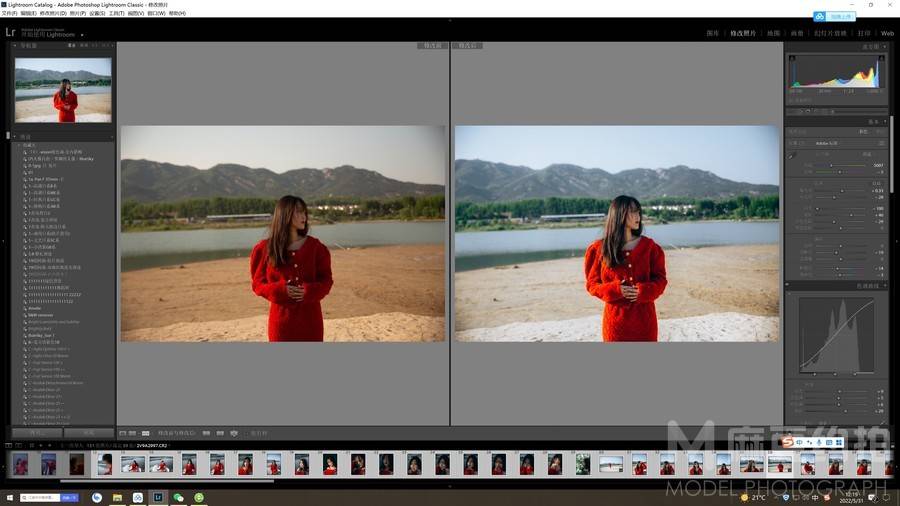Switch to the 地图 Map module
Image resolution: width=900 pixels, height=506 pixels.
pyautogui.click(x=773, y=33)
